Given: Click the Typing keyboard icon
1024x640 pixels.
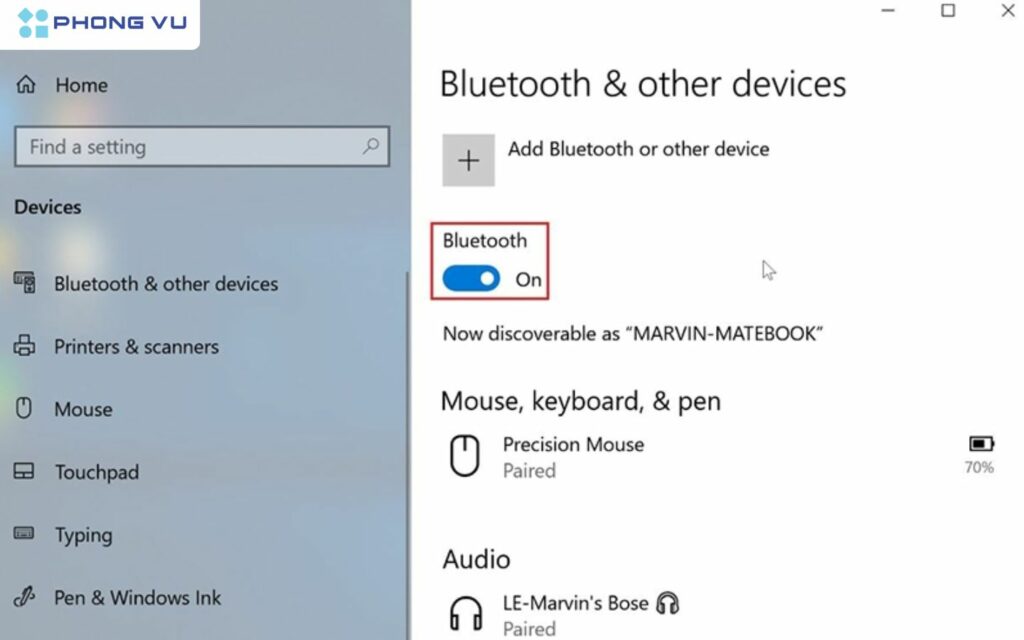Looking at the screenshot, I should pyautogui.click(x=23, y=535).
